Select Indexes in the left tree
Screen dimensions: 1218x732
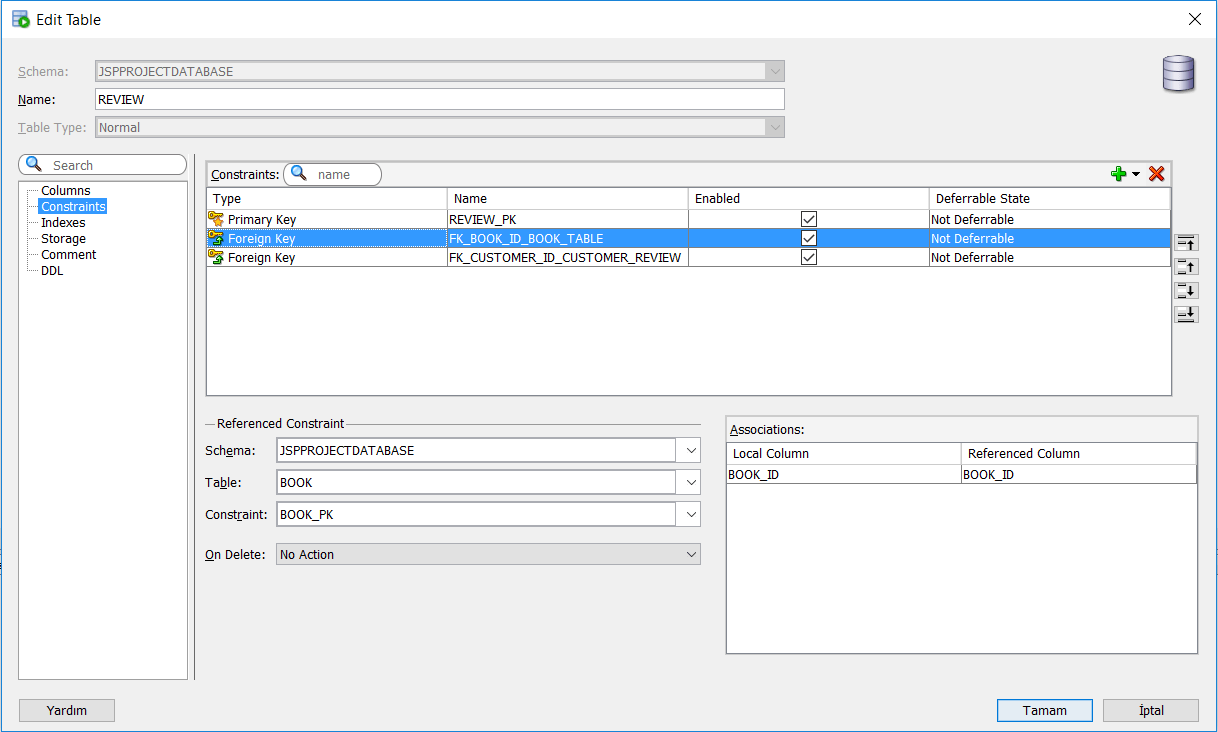point(63,222)
